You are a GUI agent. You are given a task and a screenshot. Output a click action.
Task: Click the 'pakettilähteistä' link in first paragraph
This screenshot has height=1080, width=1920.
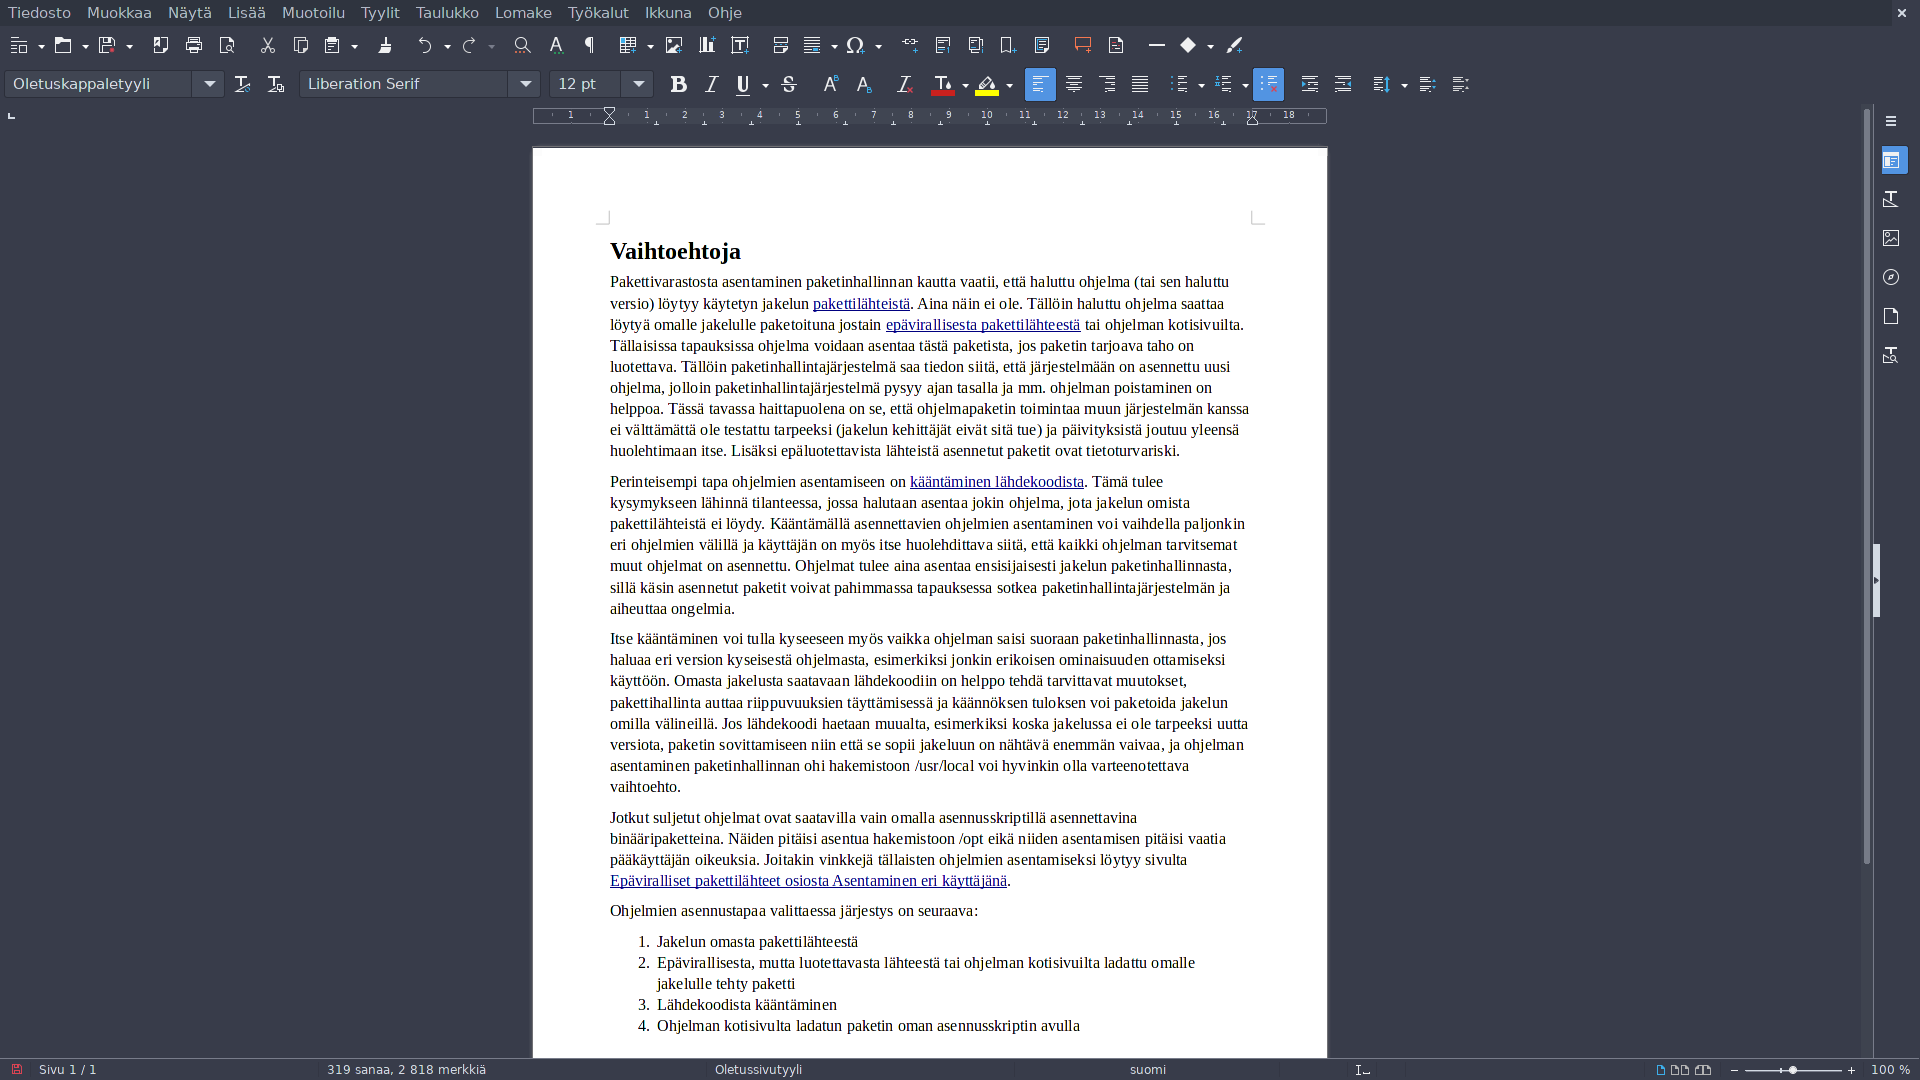pyautogui.click(x=861, y=304)
